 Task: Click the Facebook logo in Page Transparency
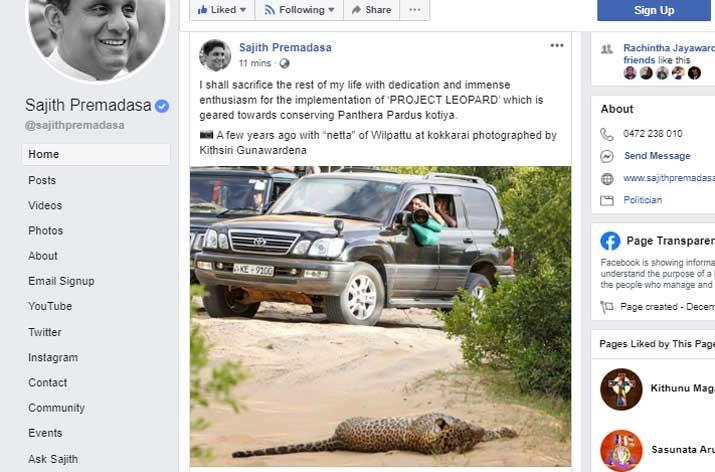(x=610, y=241)
